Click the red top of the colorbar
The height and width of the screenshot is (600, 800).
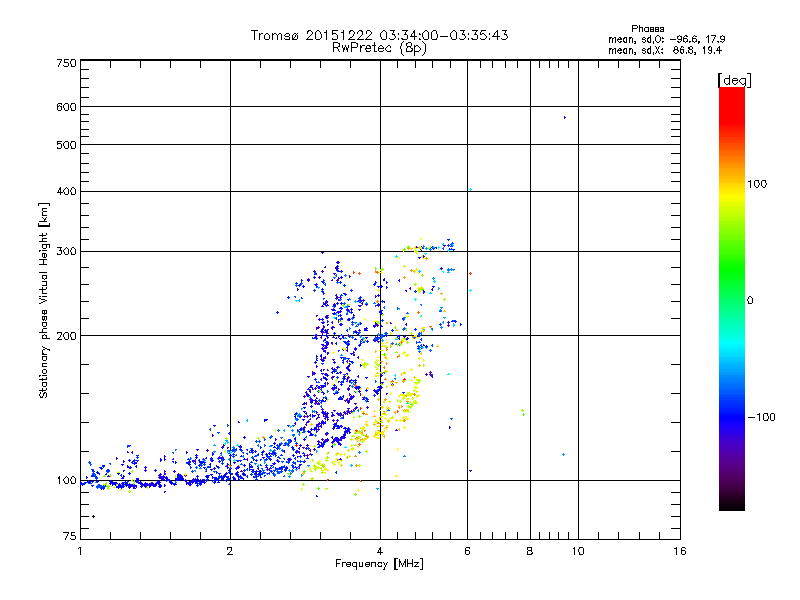tap(732, 97)
